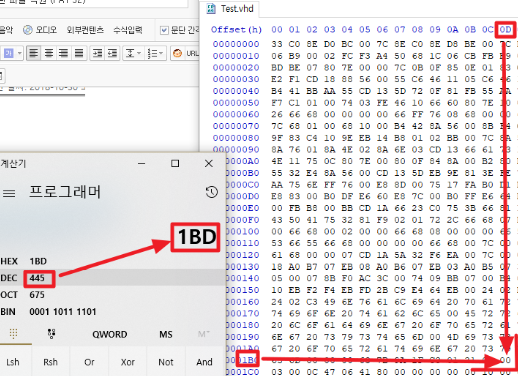Screen dimensions: 518x376
Task: Cycle the QWORD data size selector
Action: click(110, 334)
